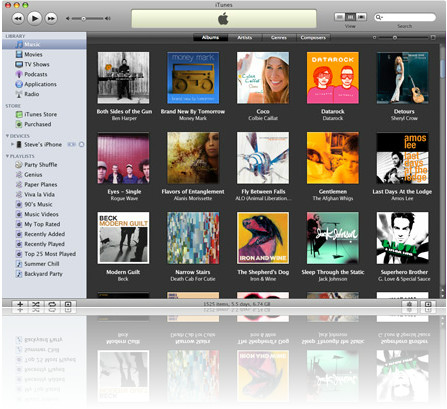The image size is (447, 409).
Task: Select Brand New By Tomorrow album
Action: click(x=193, y=78)
